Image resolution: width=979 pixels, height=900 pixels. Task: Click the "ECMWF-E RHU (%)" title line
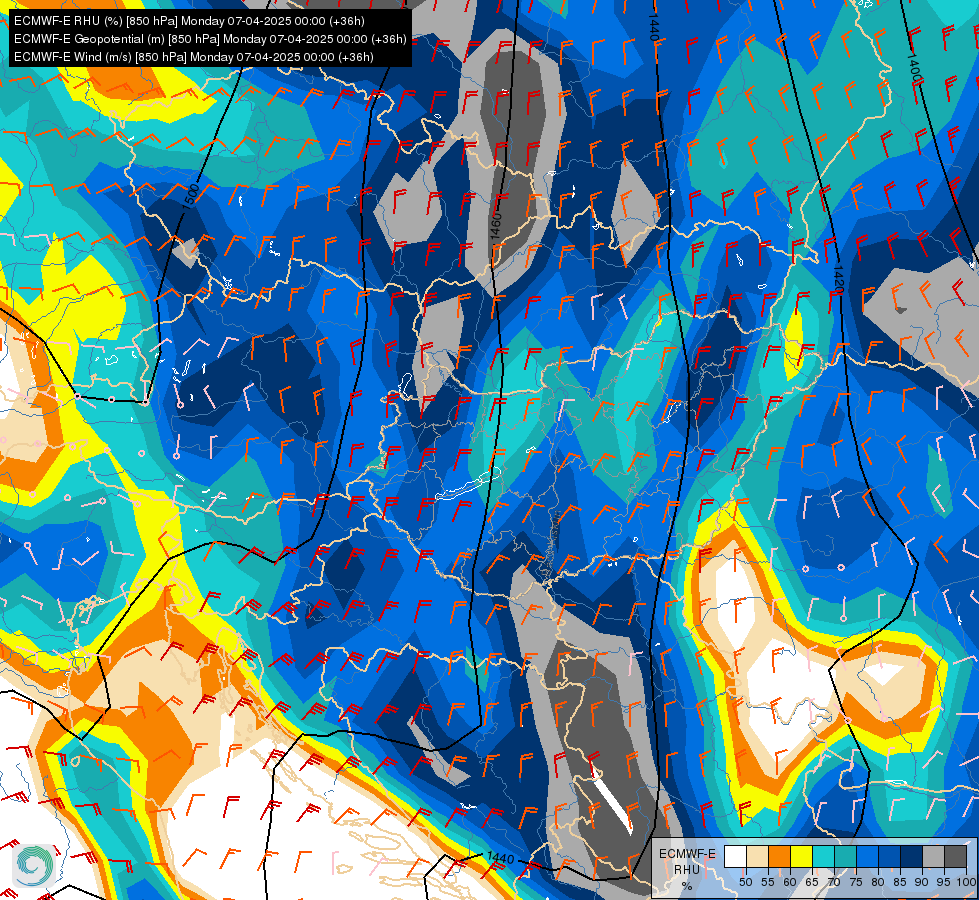189,21
